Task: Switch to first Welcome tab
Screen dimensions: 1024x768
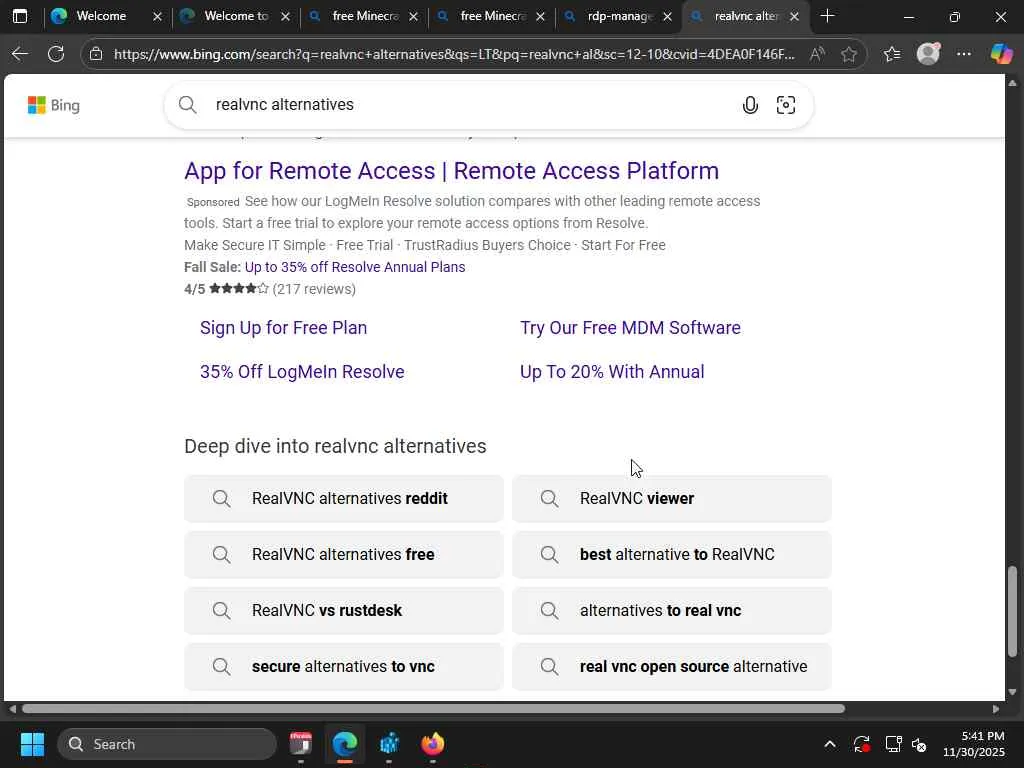Action: 100,16
